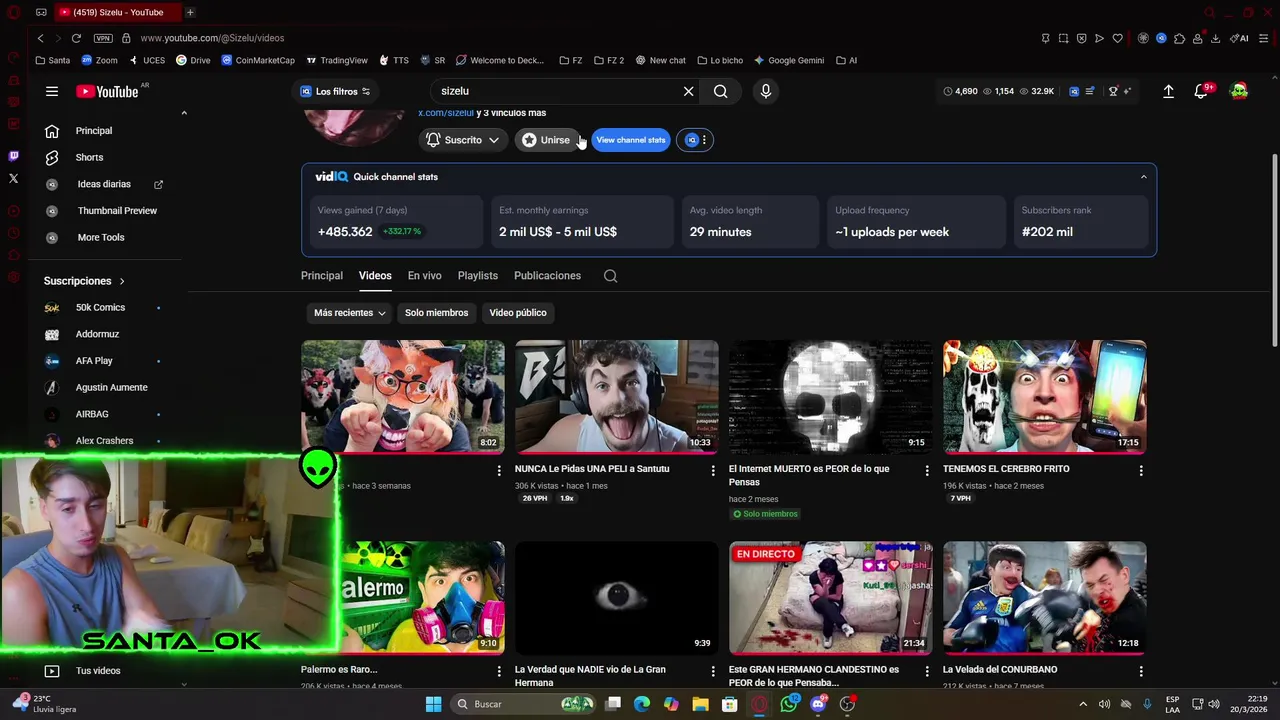Open the vidIQ 'Los filtros' button
The image size is (1280, 720).
pyautogui.click(x=335, y=91)
